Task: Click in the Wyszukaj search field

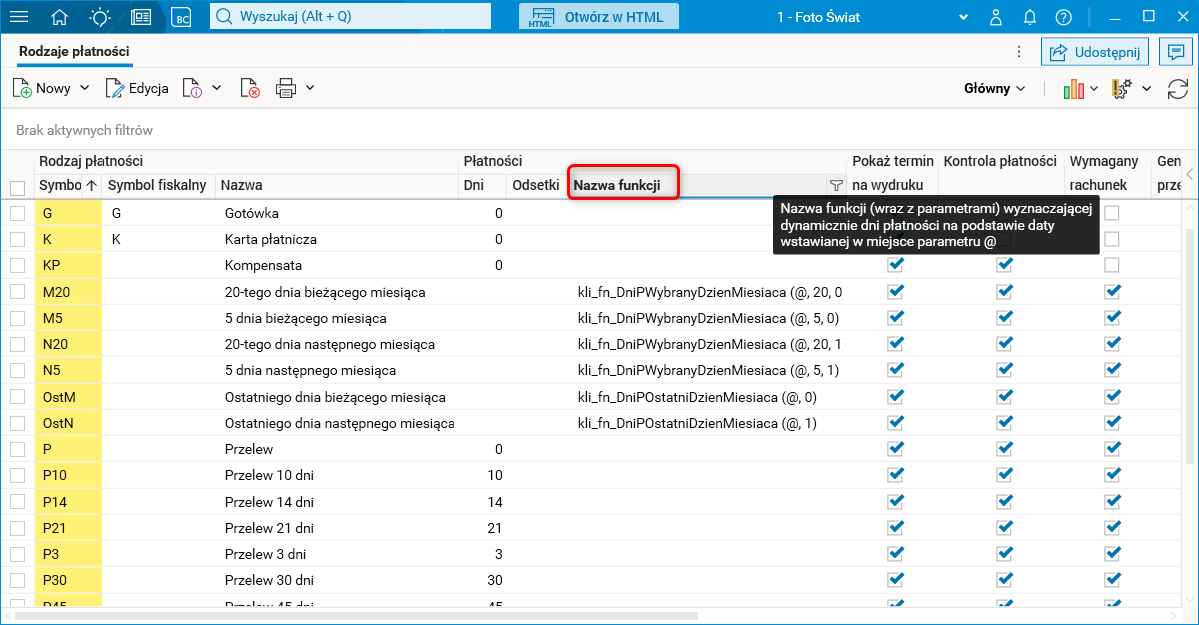Action: pos(350,16)
